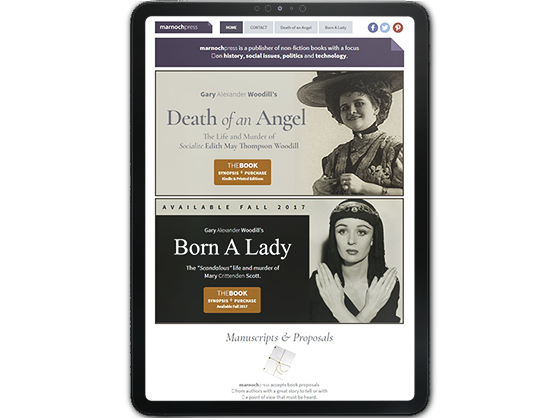Click the purple publisher description banner
560x420 pixels.
click(x=280, y=52)
